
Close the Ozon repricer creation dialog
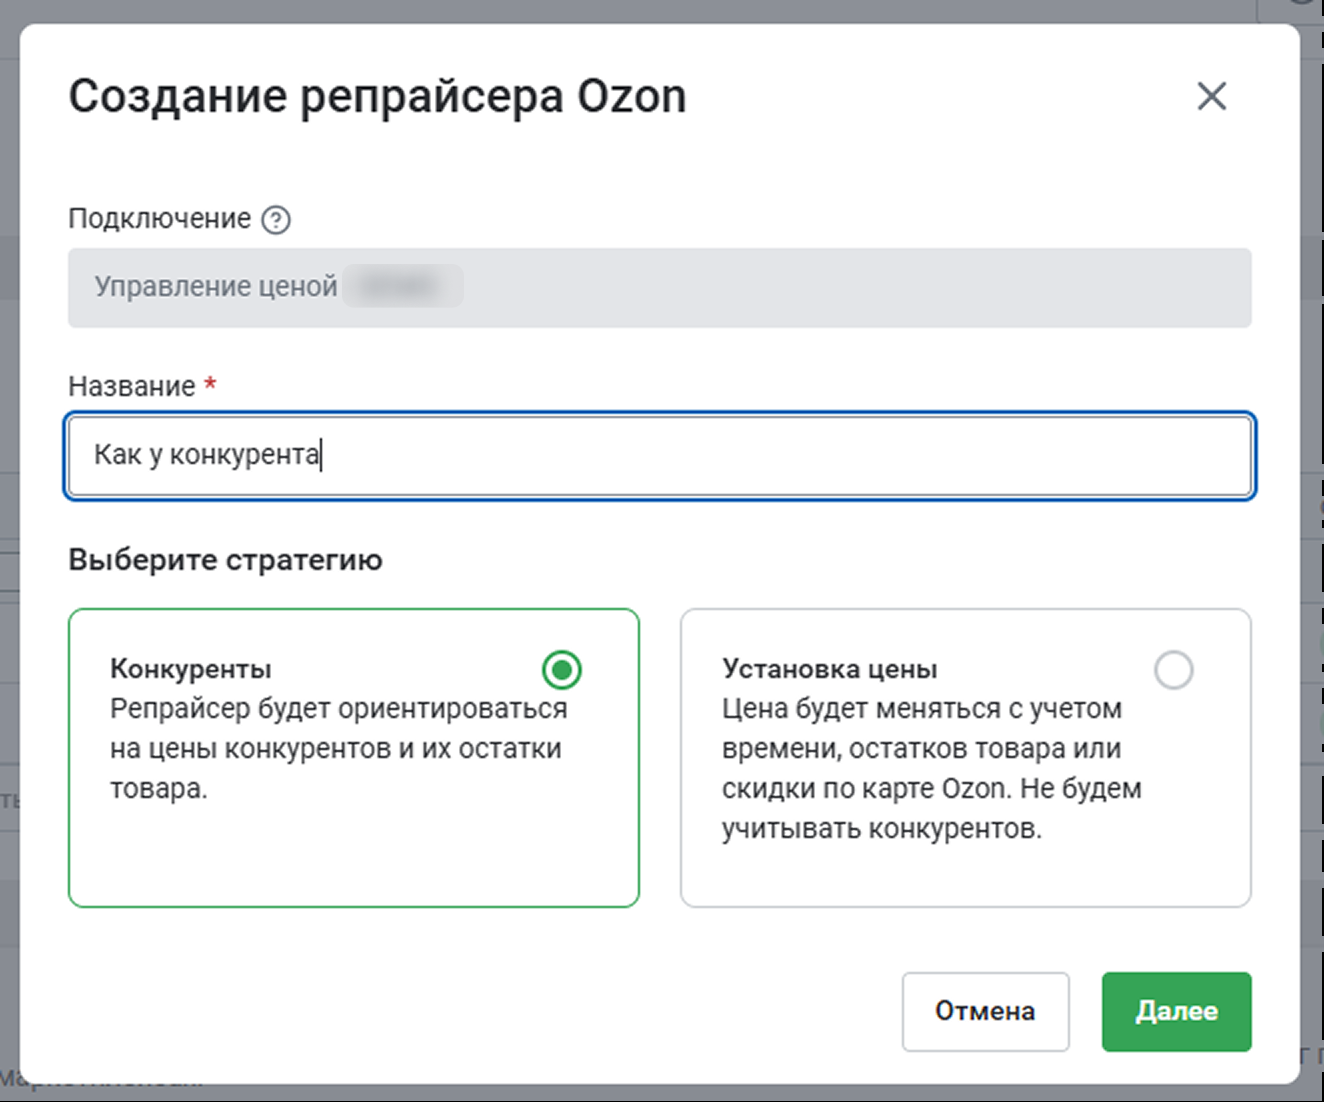pyautogui.click(x=1211, y=96)
